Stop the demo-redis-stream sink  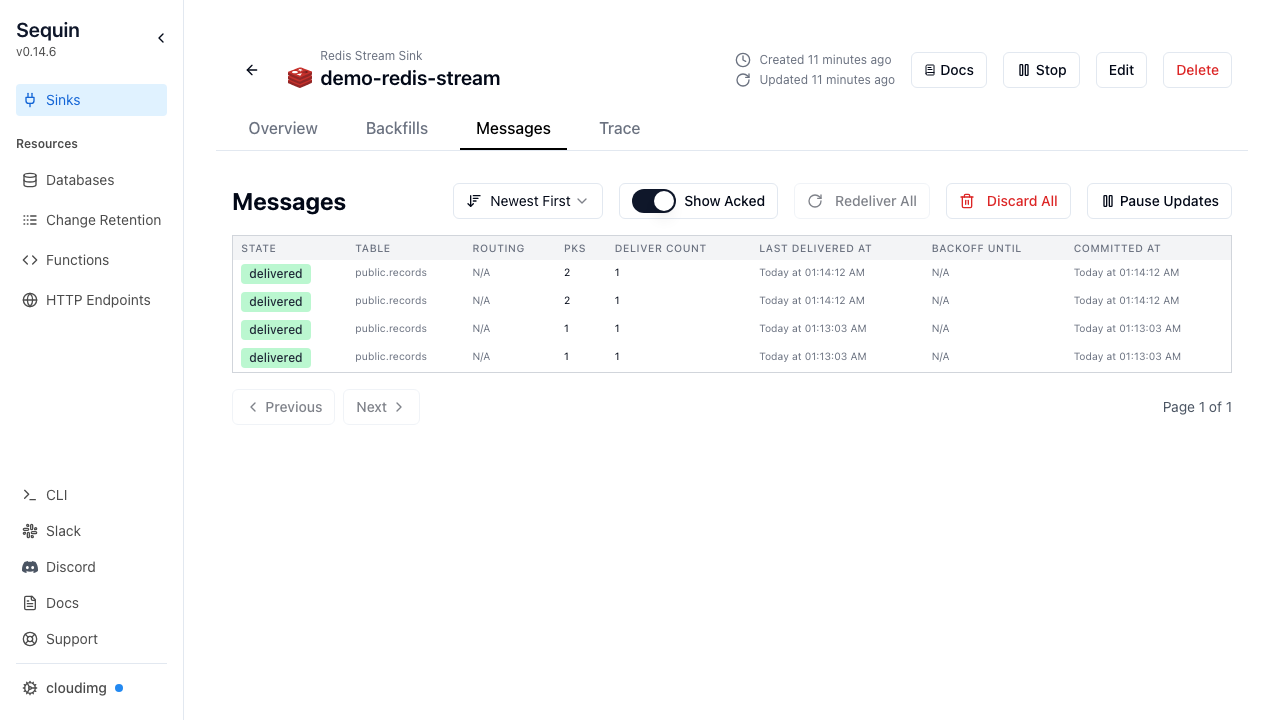pos(1041,70)
